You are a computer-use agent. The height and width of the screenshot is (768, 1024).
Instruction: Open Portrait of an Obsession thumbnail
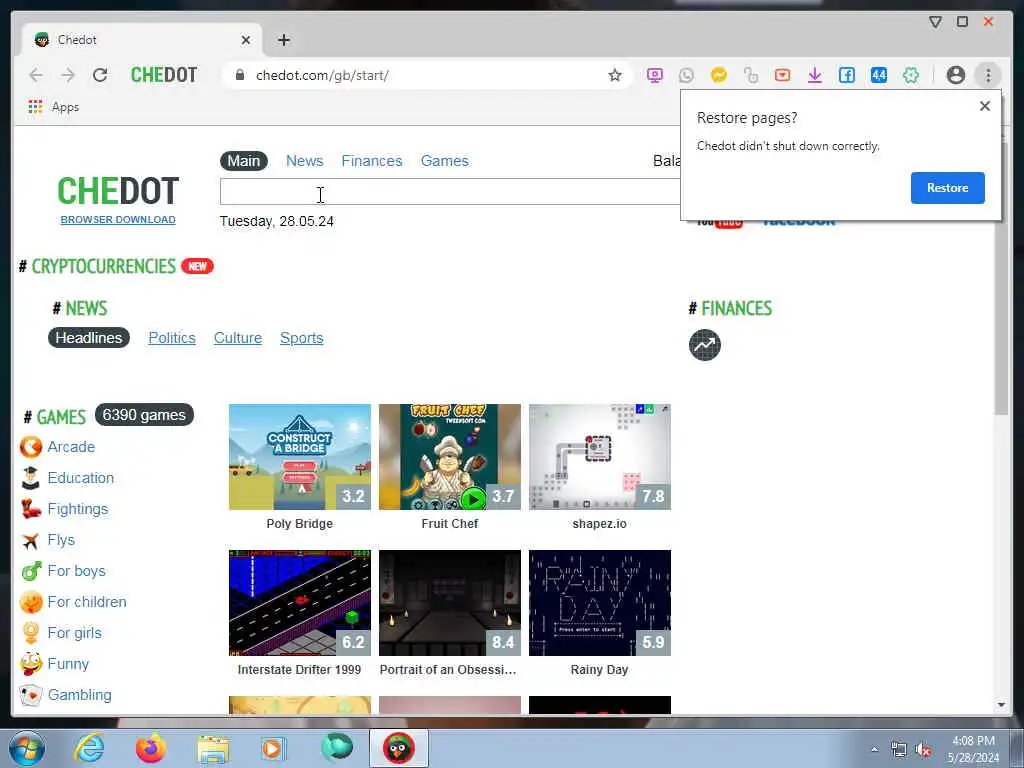tap(450, 603)
